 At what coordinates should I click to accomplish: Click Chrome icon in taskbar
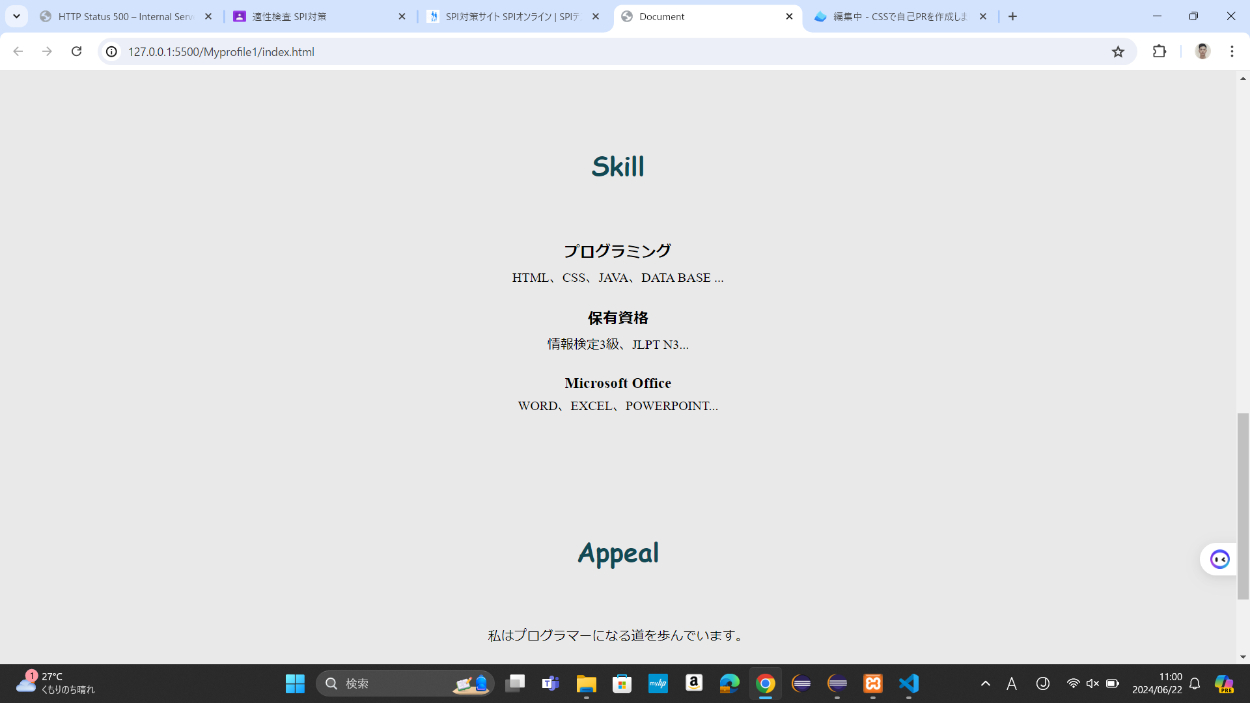coord(765,684)
